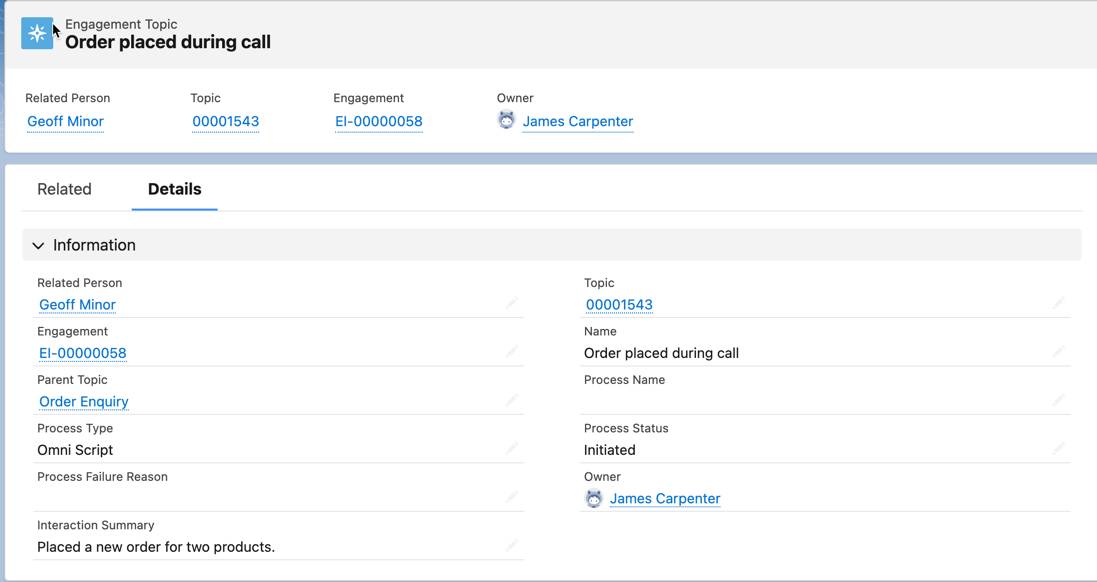Image resolution: width=1097 pixels, height=582 pixels.
Task: Open the Order Enquiry parent topic link
Action: (x=84, y=402)
